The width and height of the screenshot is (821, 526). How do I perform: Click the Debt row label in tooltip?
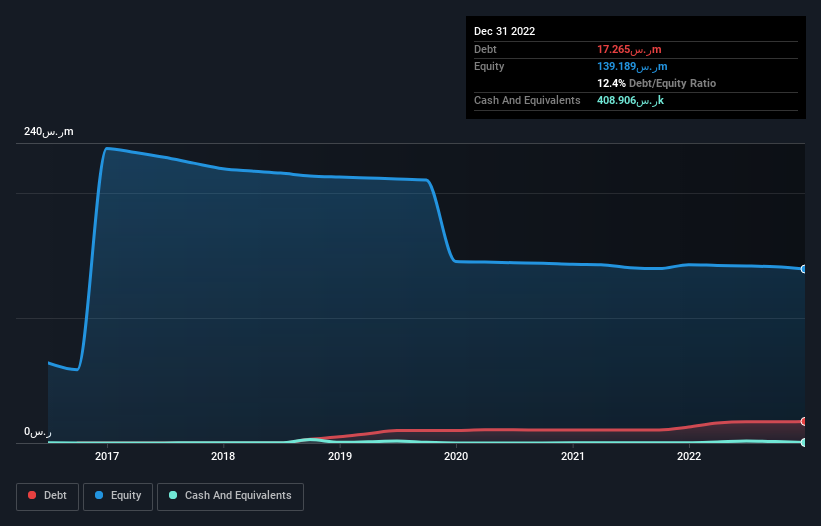click(x=485, y=49)
